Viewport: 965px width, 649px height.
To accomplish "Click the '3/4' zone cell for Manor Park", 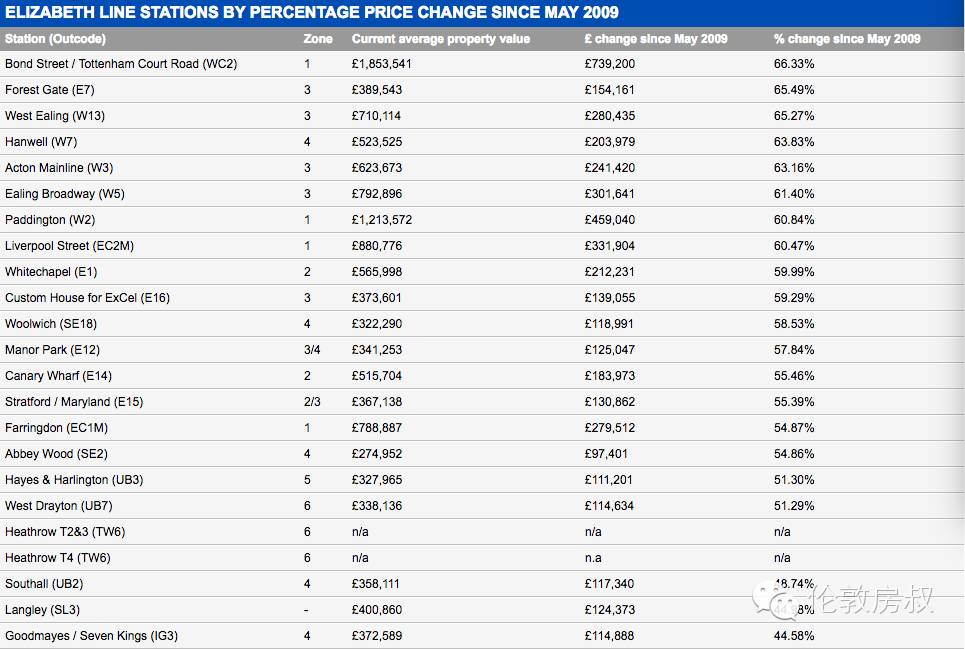I will 312,350.
